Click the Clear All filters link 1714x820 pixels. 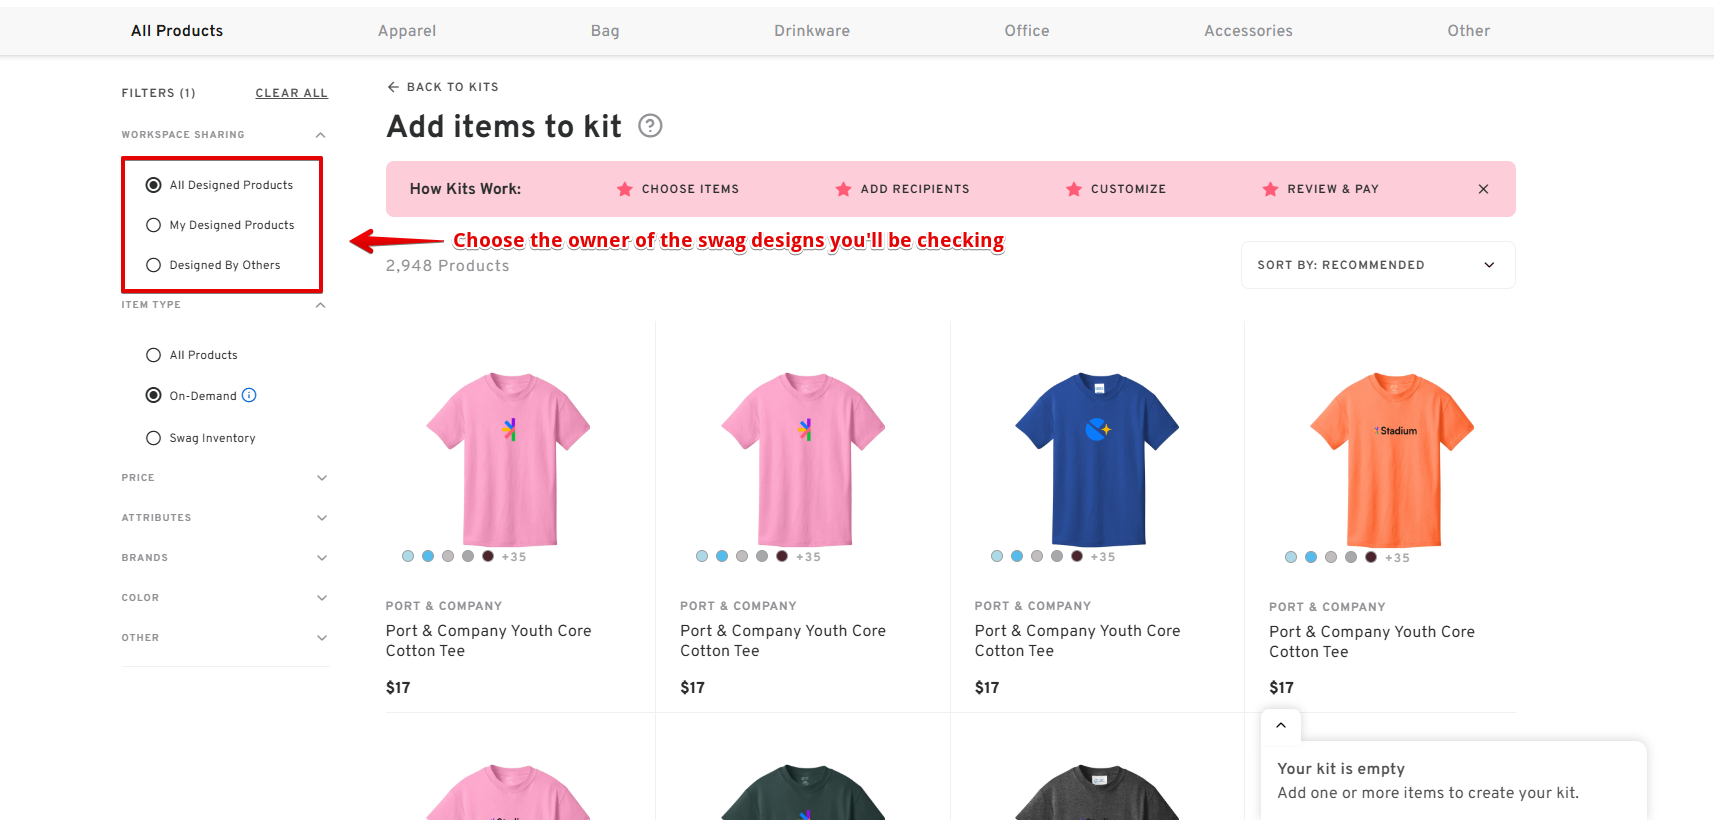click(x=291, y=93)
